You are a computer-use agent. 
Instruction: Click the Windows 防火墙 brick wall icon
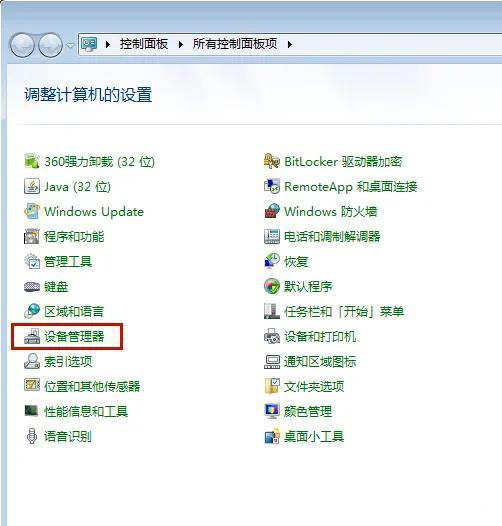[x=272, y=211]
